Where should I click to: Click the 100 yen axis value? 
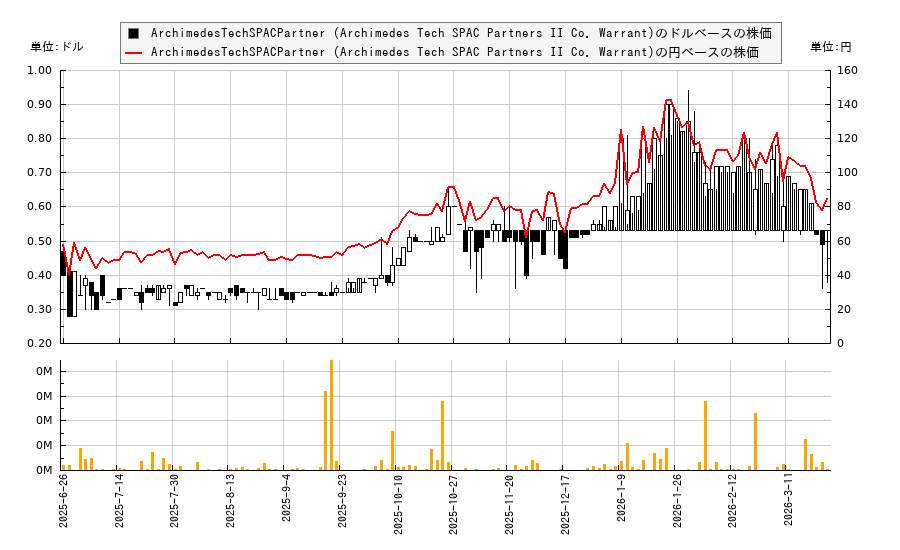pyautogui.click(x=848, y=172)
